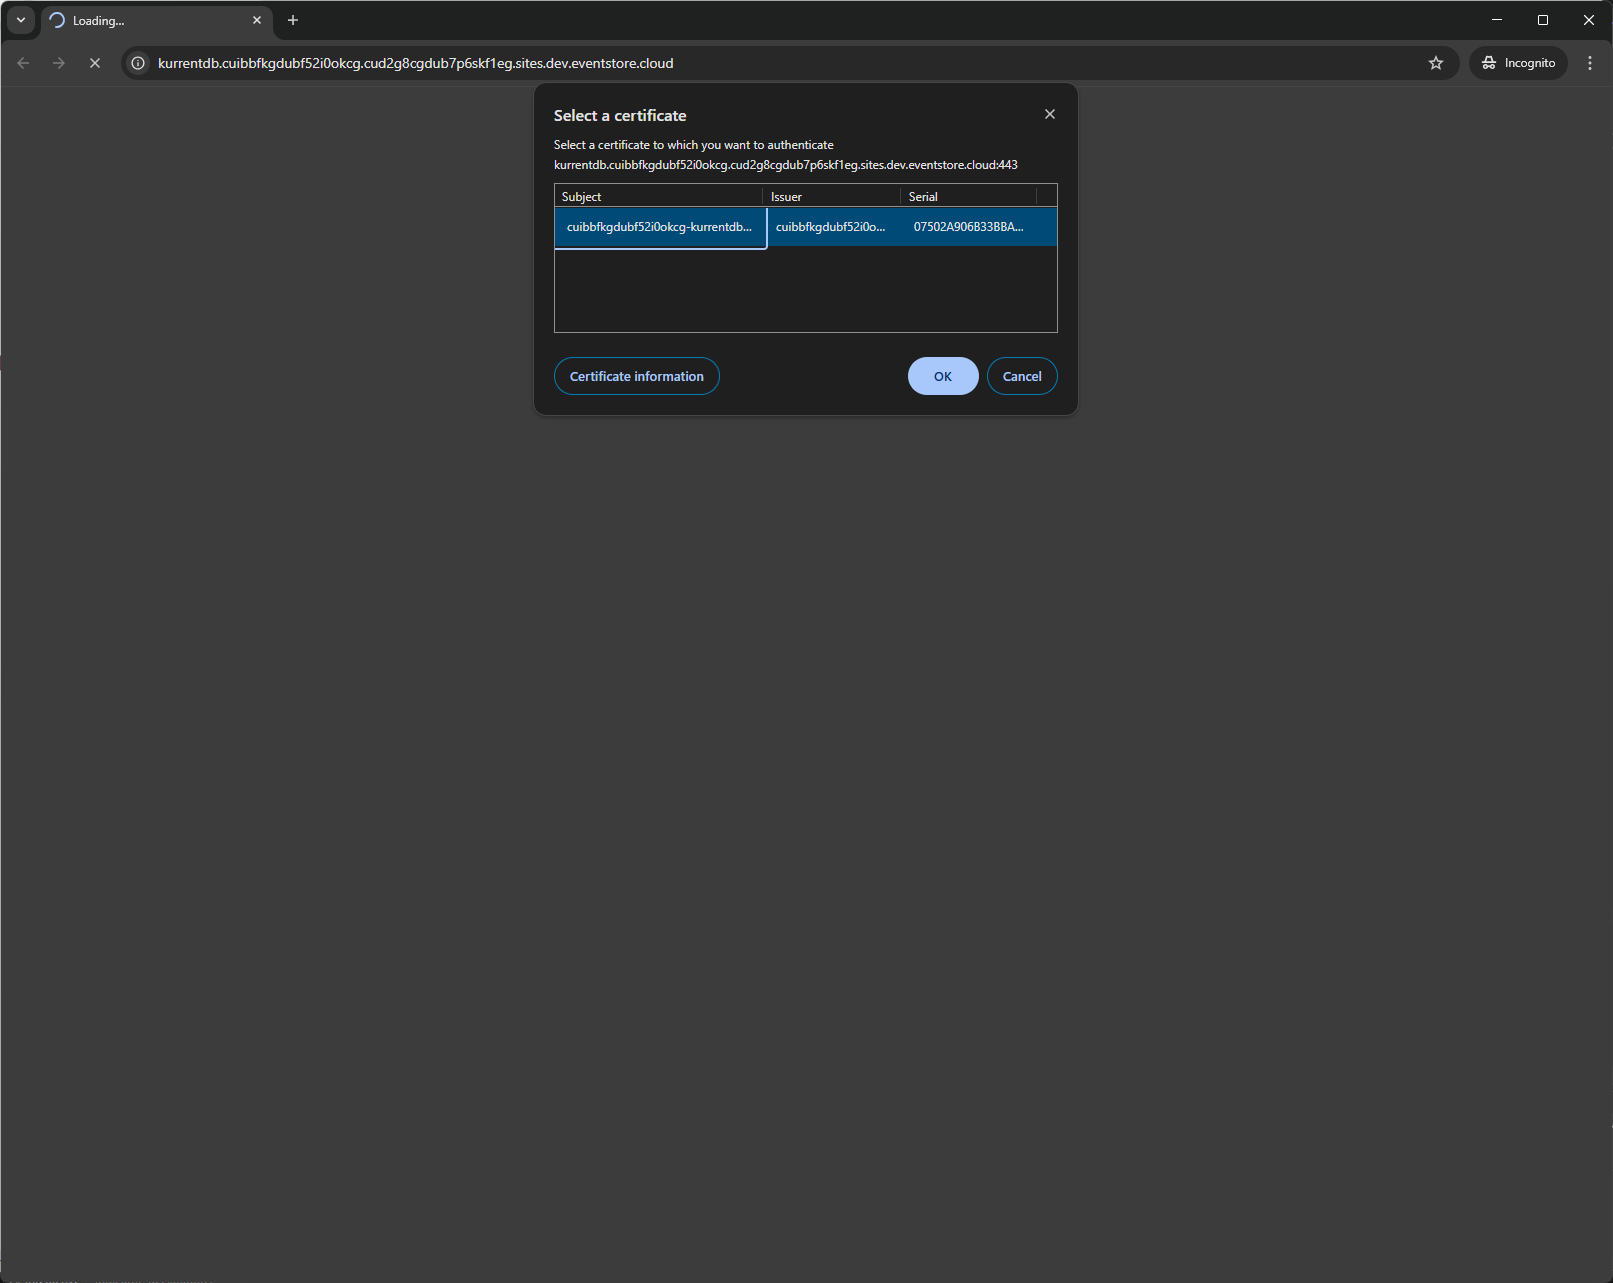Open the site information icon in address bar
1613x1283 pixels.
tap(137, 62)
